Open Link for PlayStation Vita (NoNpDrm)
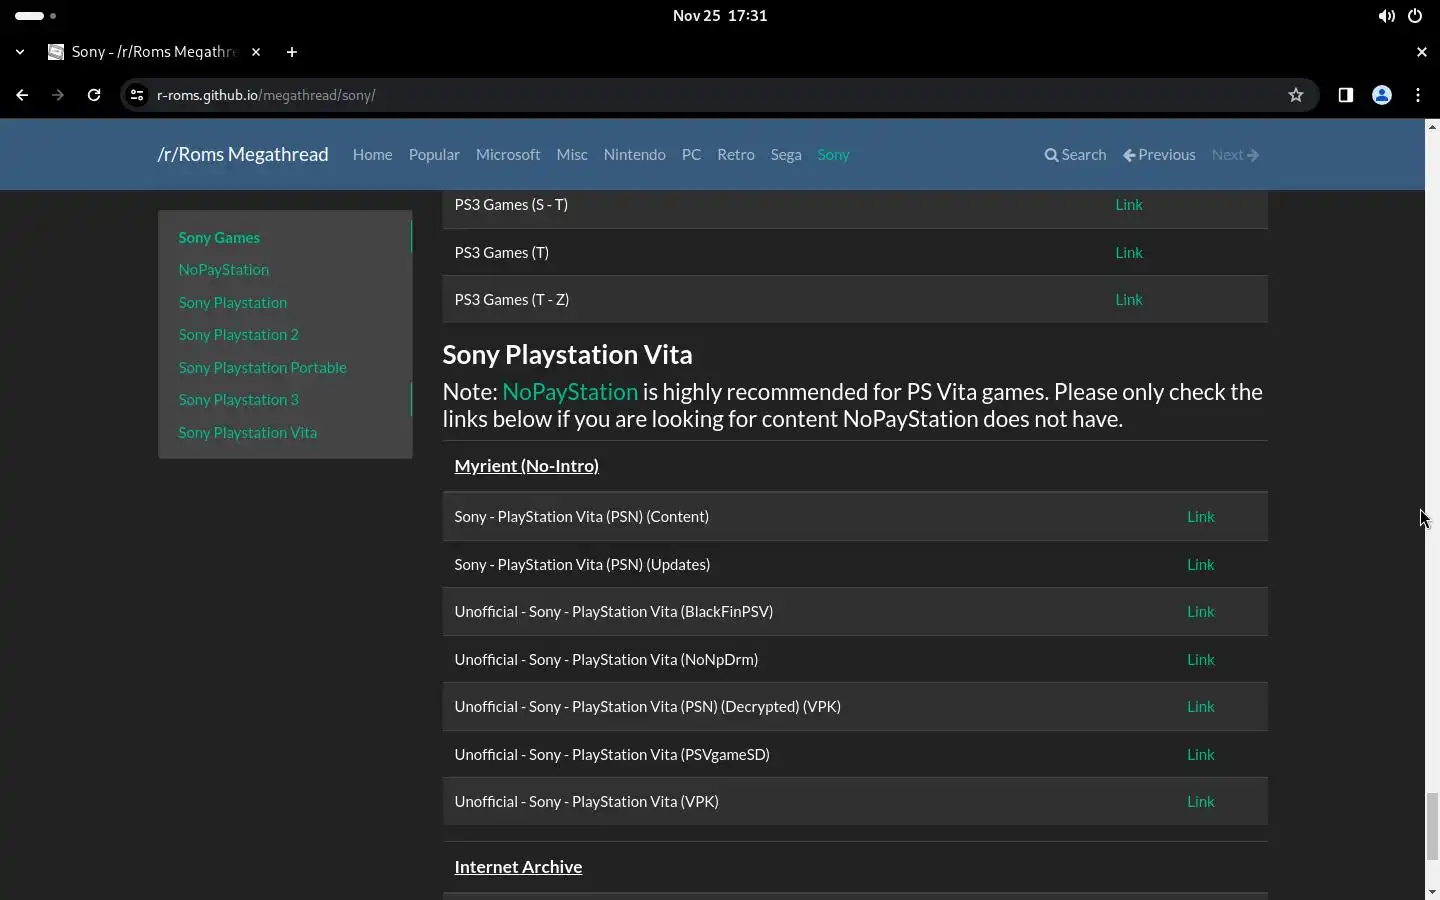The image size is (1440, 900). [1200, 659]
